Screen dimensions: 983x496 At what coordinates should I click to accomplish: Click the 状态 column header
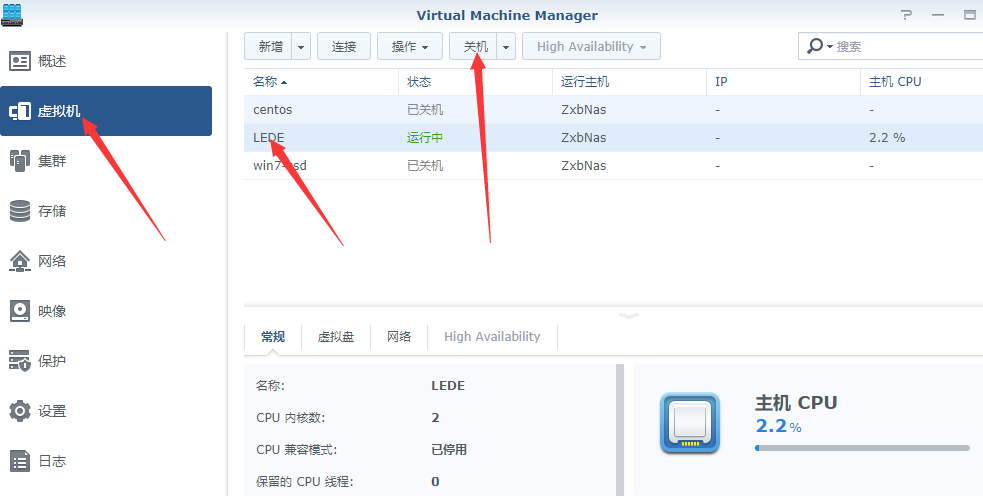[475, 82]
